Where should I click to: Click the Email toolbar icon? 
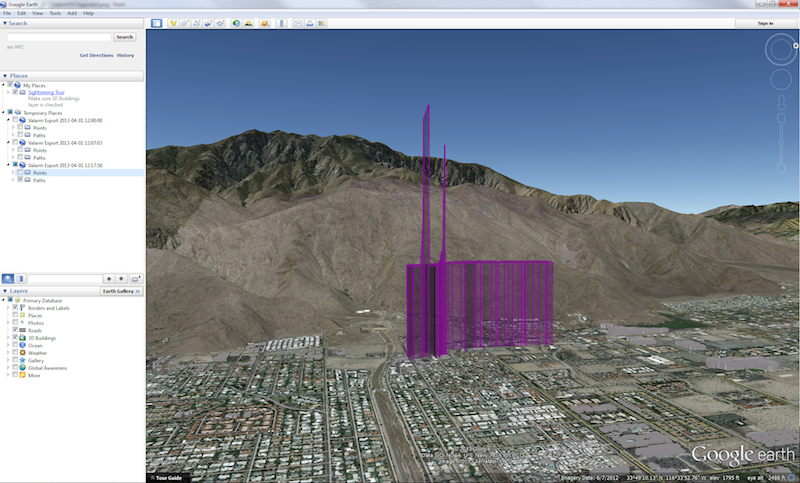click(298, 22)
